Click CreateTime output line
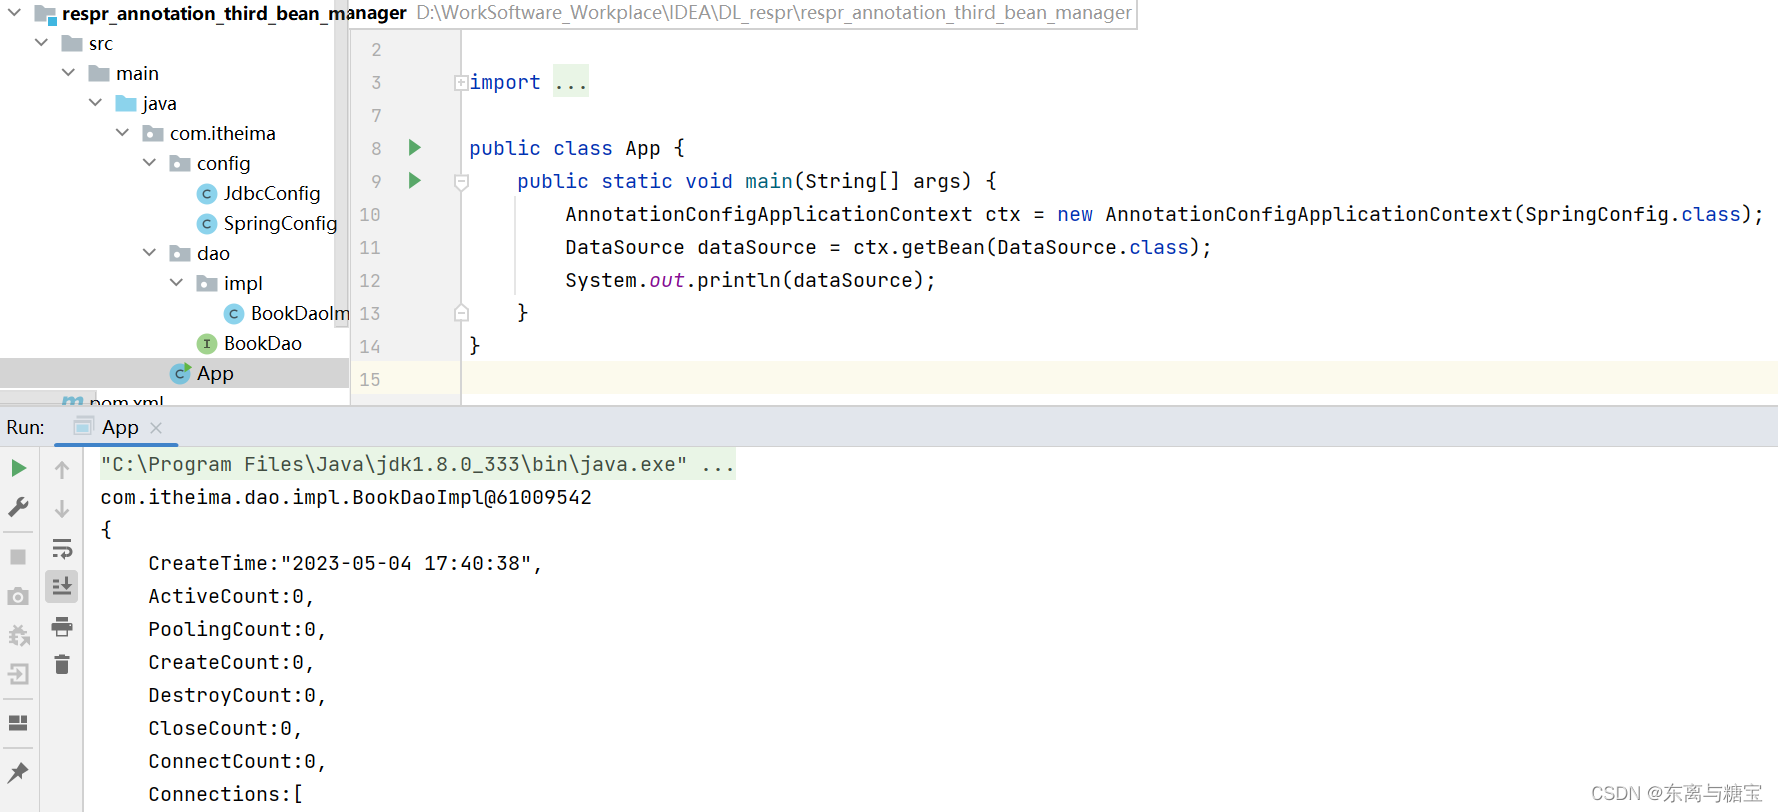Image resolution: width=1778 pixels, height=812 pixels. [x=345, y=563]
